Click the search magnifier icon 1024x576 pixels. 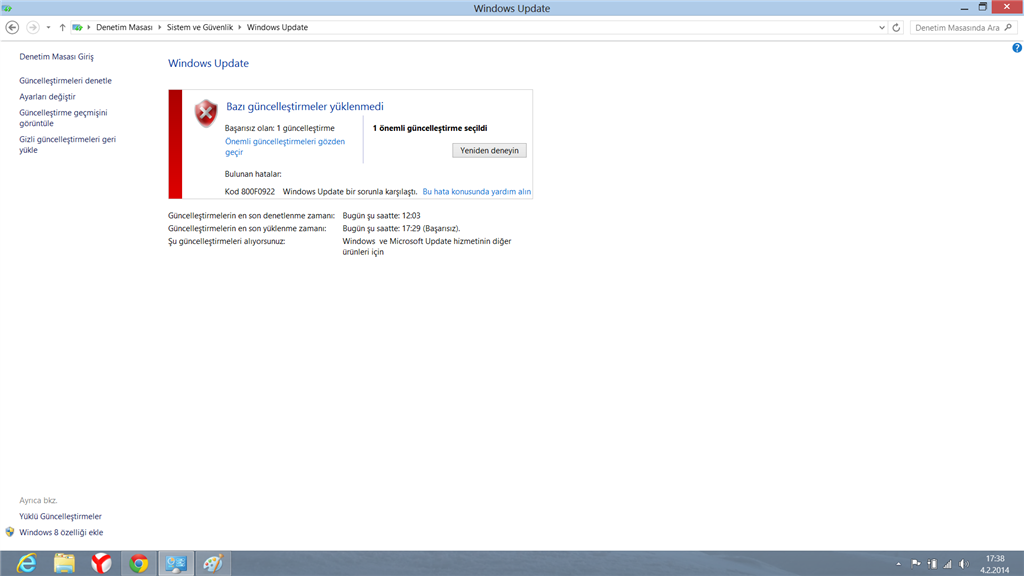click(1009, 27)
